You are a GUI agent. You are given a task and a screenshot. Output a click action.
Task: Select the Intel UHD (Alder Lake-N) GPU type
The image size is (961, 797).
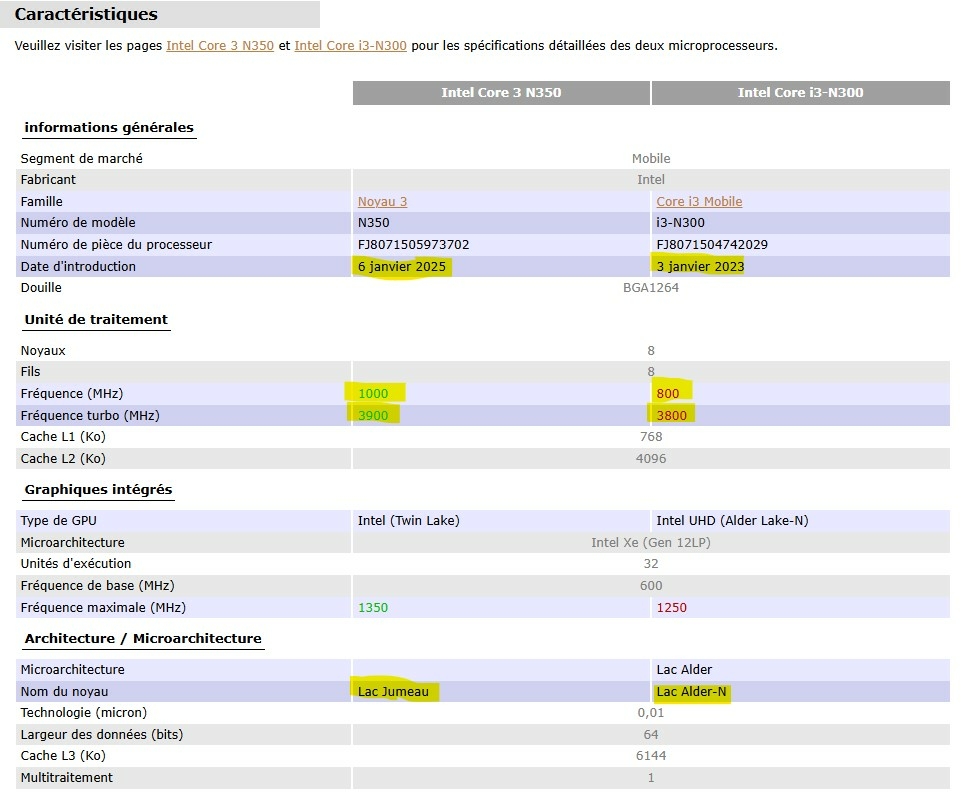[729, 520]
